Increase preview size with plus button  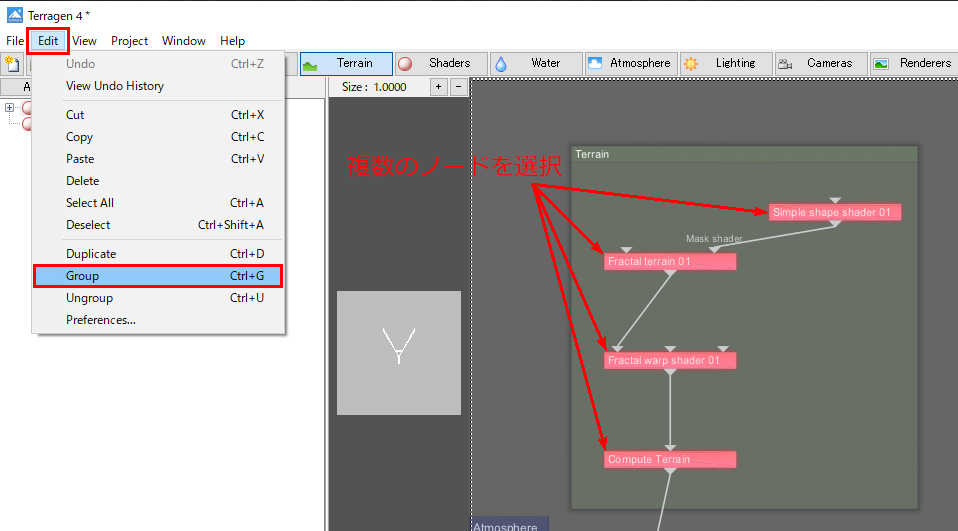pos(438,87)
